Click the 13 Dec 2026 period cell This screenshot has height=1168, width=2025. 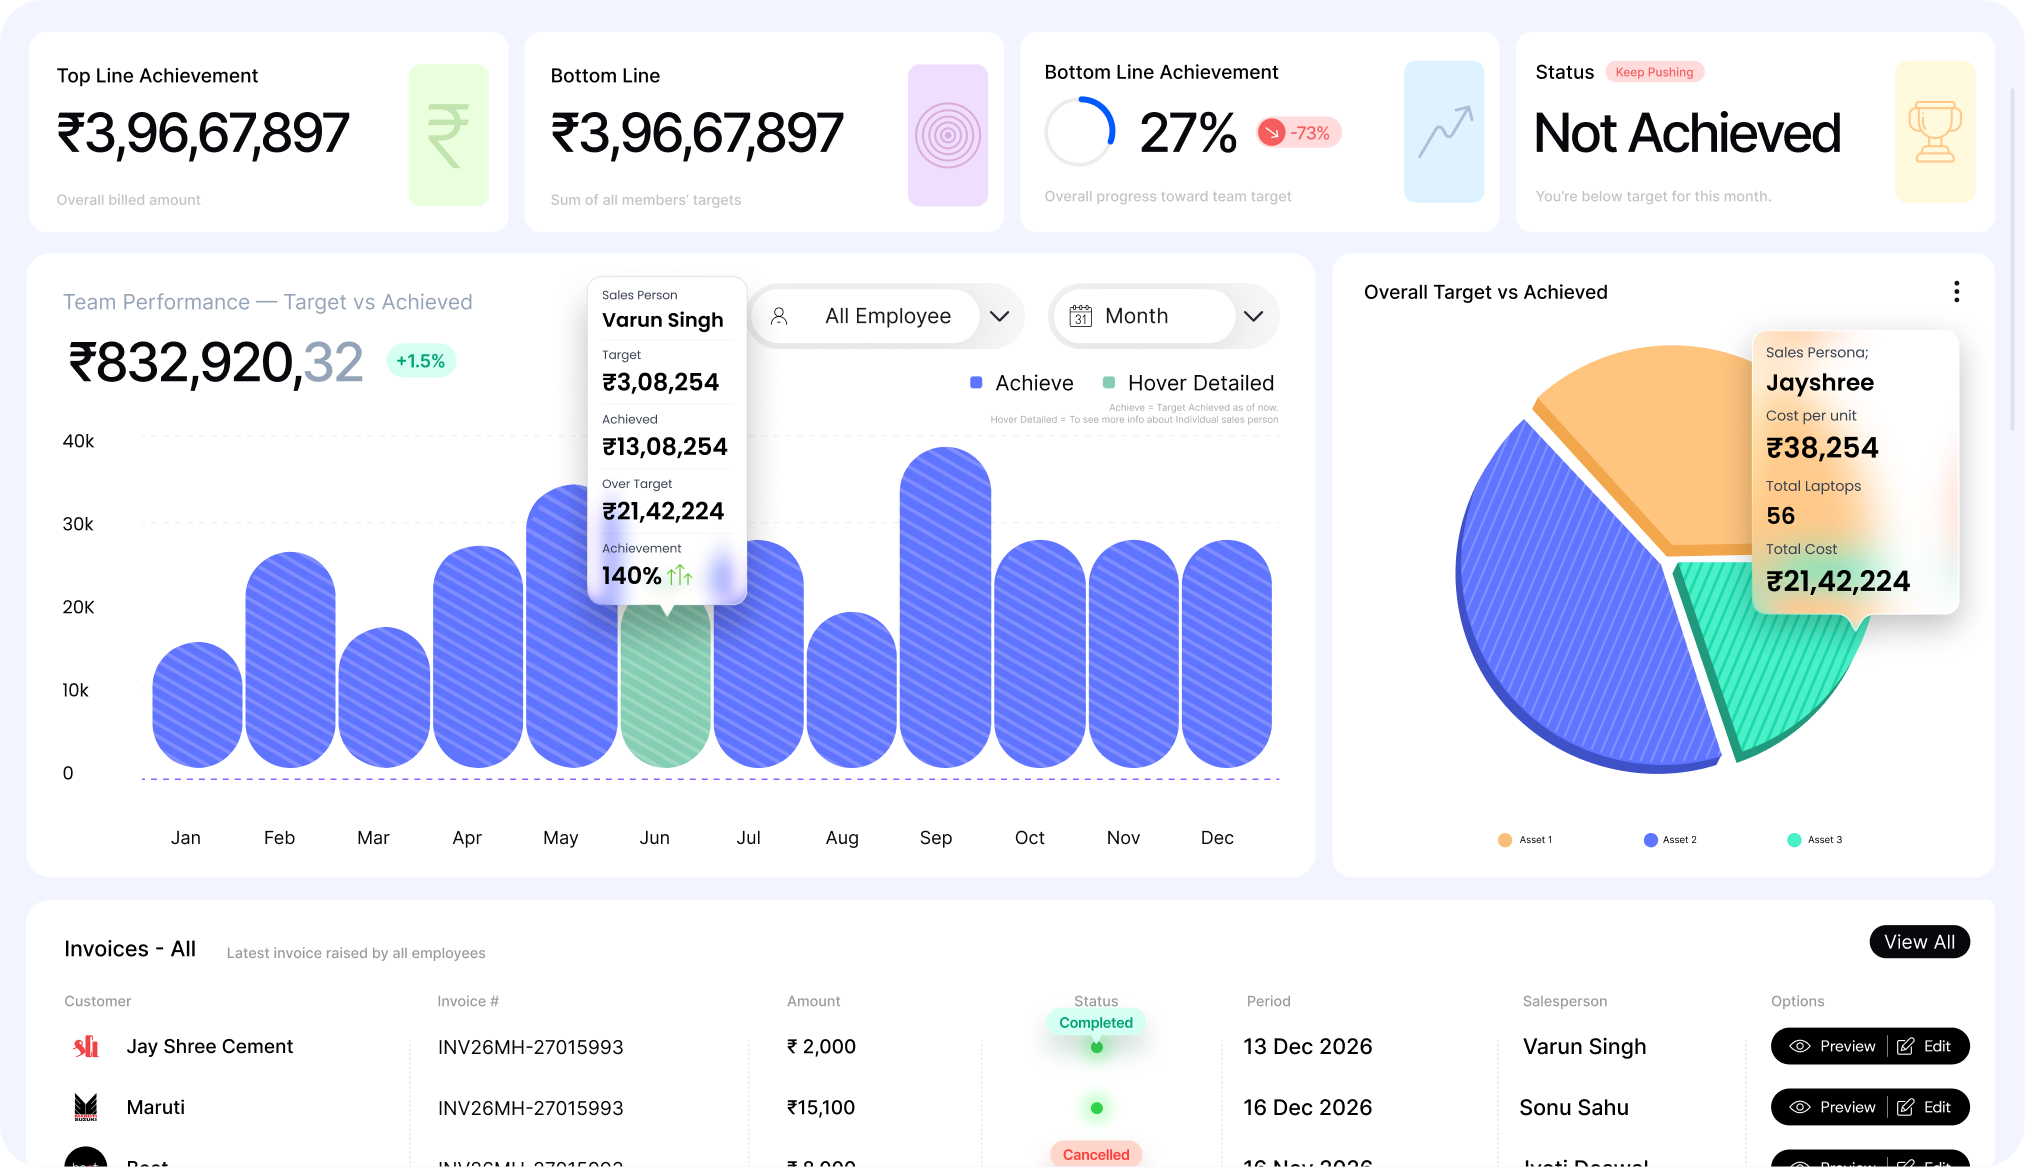(x=1307, y=1046)
